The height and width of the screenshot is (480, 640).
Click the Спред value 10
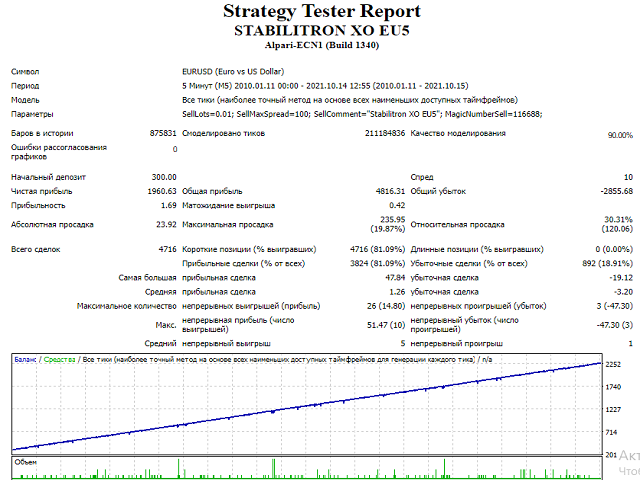click(627, 176)
